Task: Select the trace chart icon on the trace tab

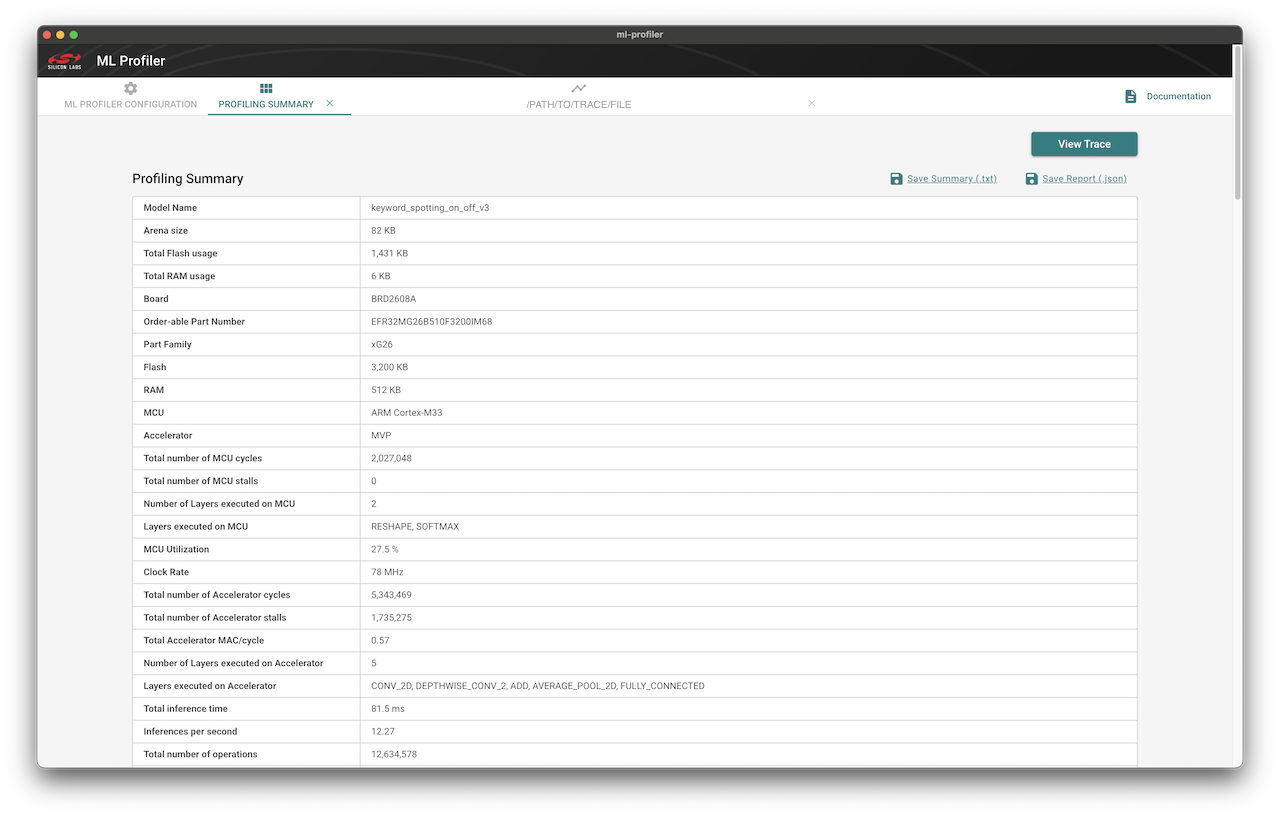Action: click(576, 88)
